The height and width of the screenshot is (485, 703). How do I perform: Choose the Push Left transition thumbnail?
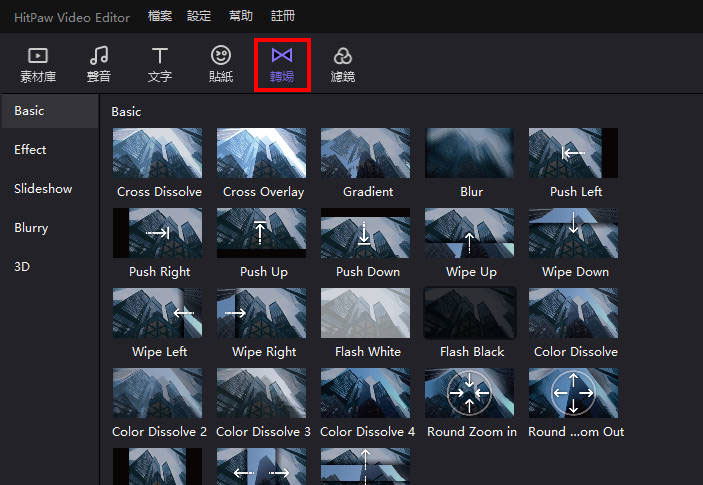click(x=573, y=153)
